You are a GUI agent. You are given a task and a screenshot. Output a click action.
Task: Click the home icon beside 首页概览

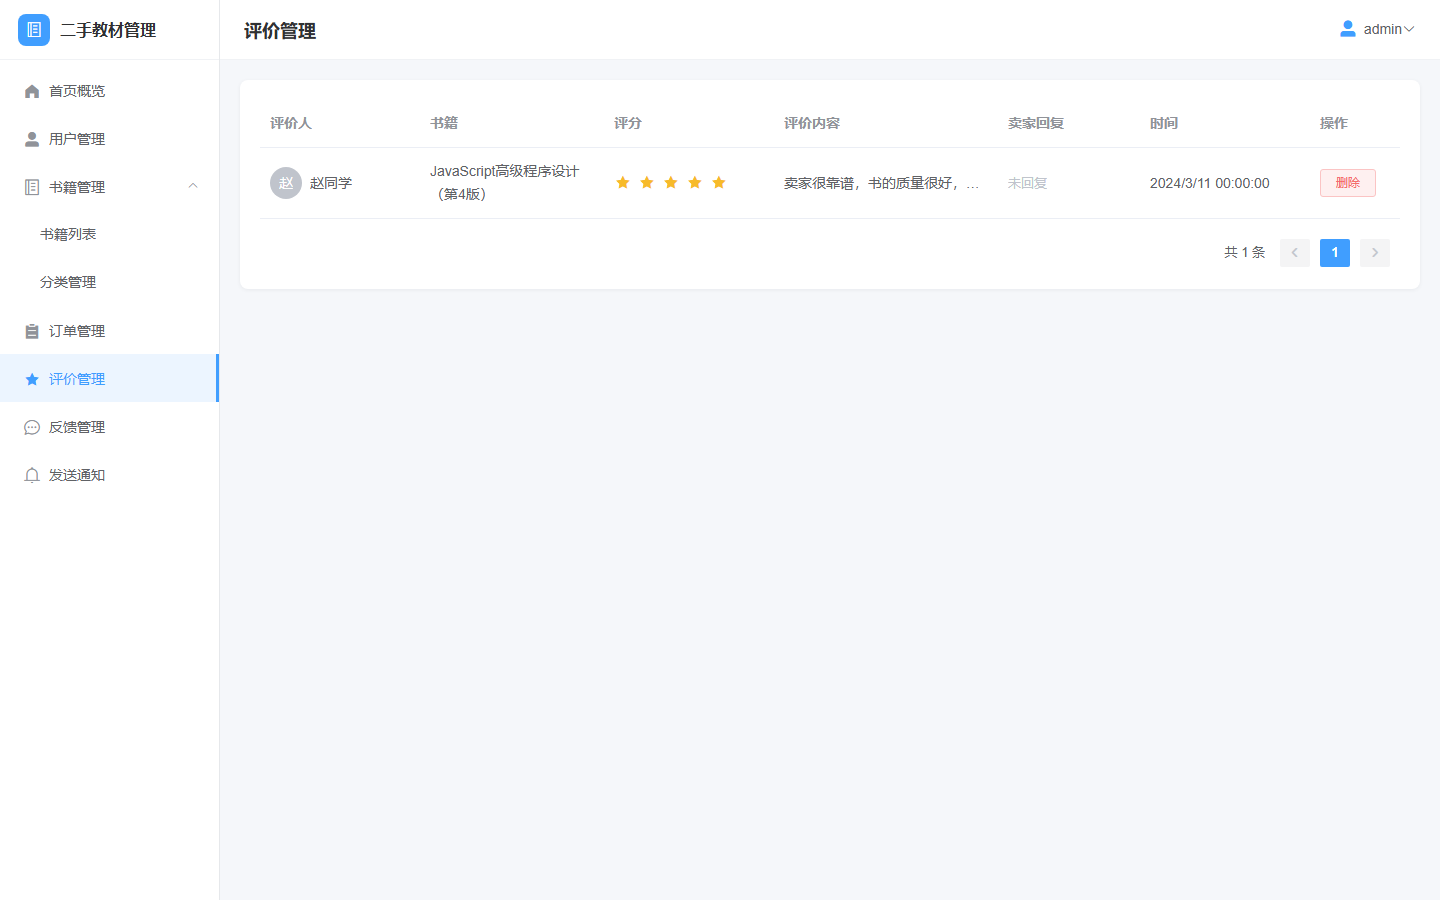tap(32, 91)
